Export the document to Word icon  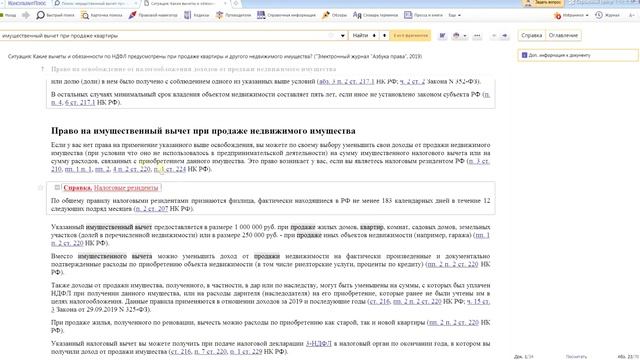pos(442,36)
